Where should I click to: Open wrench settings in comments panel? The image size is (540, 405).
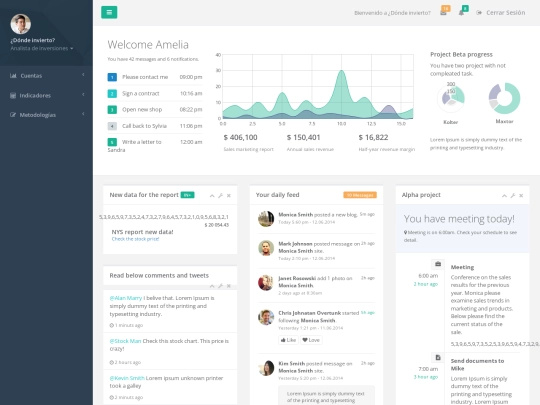tap(220, 286)
